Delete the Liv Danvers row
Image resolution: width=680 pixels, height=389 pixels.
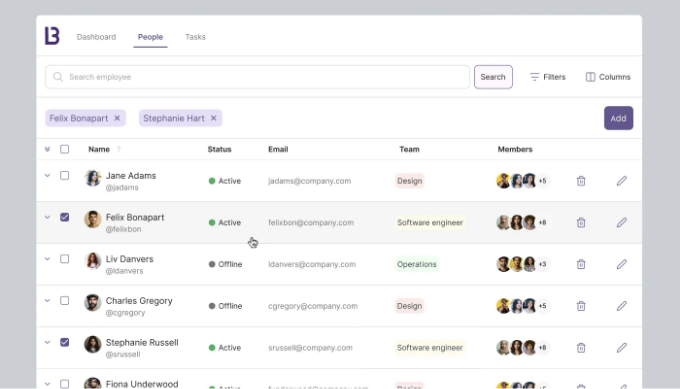[581, 264]
